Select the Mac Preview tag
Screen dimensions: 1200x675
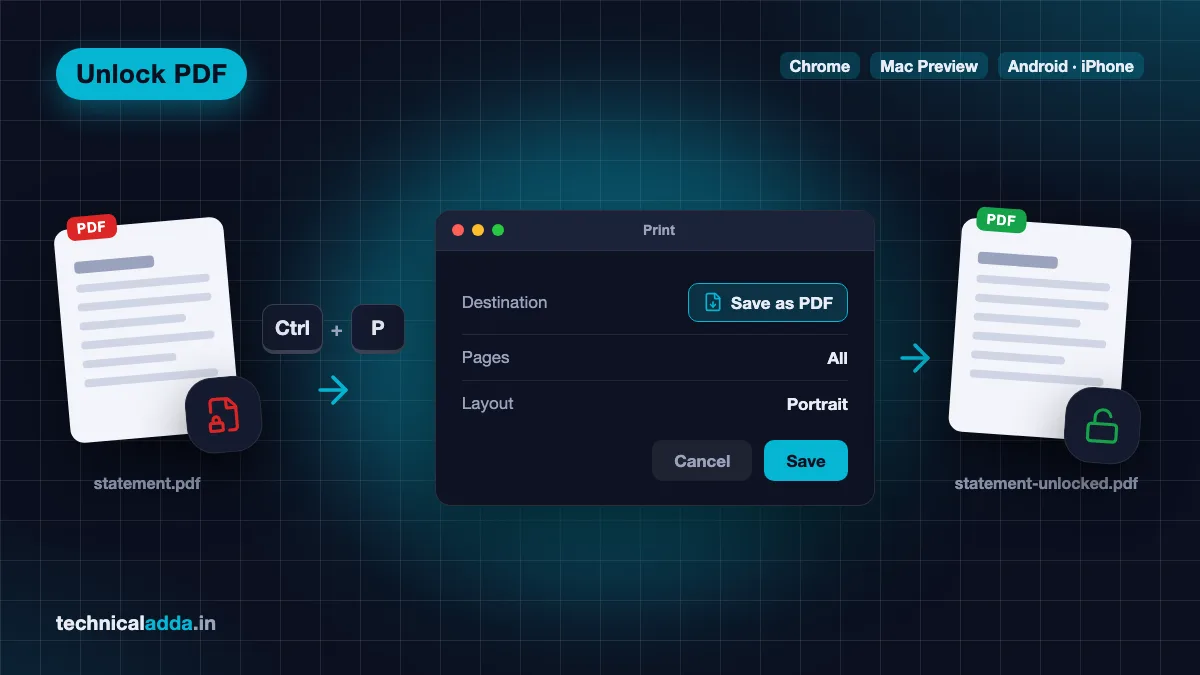(929, 66)
